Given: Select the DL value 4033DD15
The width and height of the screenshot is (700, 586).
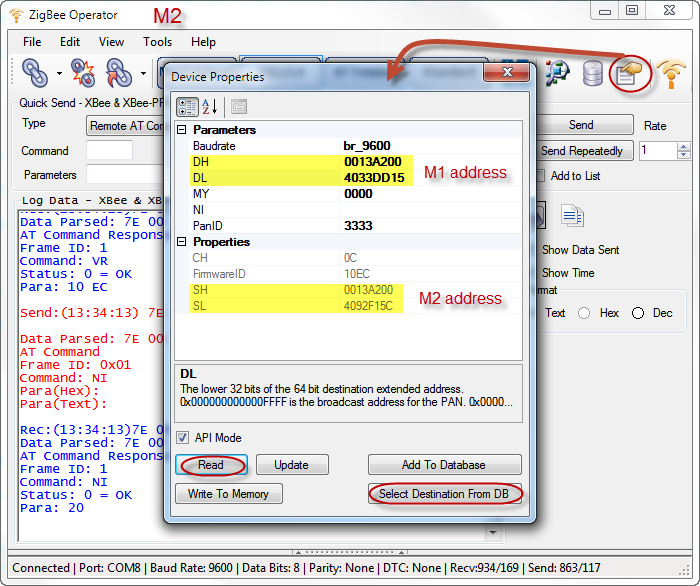Looking at the screenshot, I should (374, 178).
